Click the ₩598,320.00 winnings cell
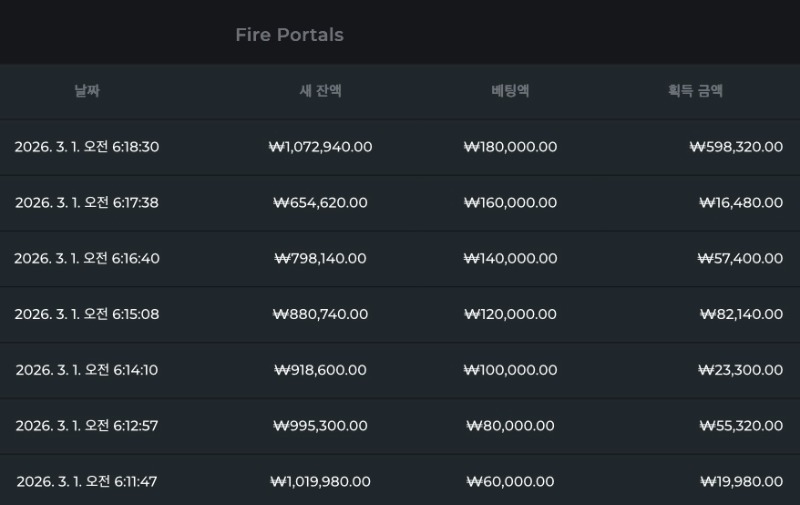Viewport: 800px width, 505px height. [x=736, y=147]
